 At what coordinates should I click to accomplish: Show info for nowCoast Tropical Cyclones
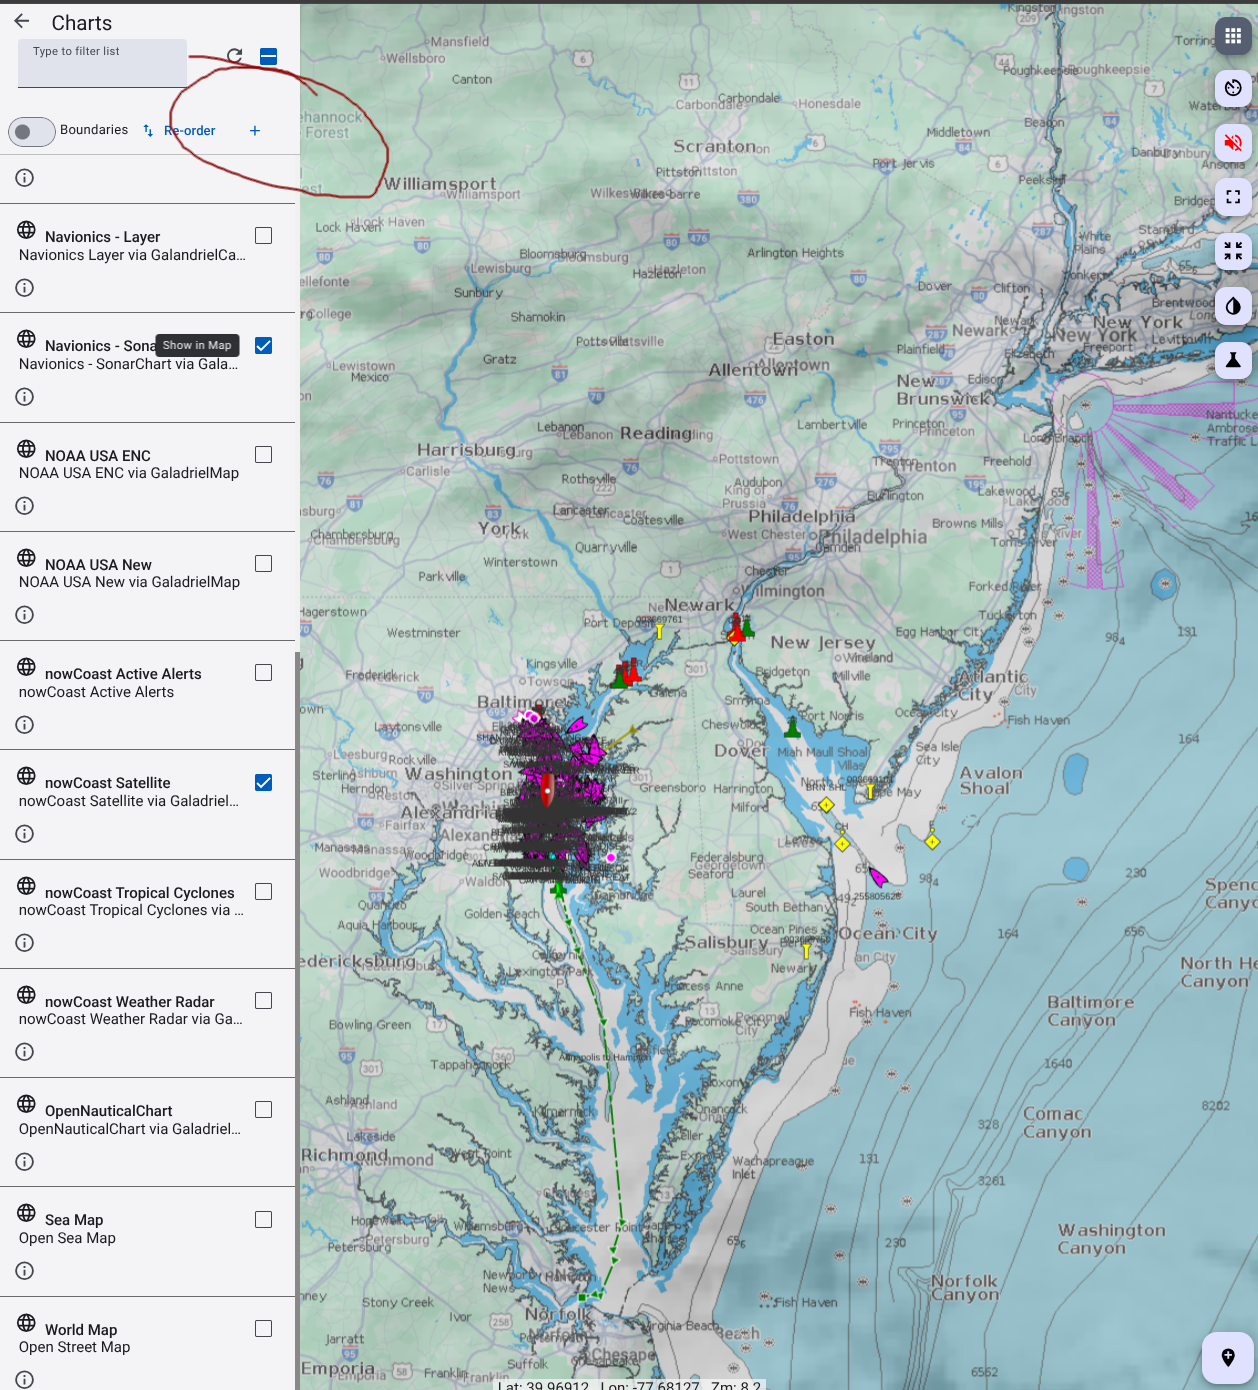click(x=25, y=943)
